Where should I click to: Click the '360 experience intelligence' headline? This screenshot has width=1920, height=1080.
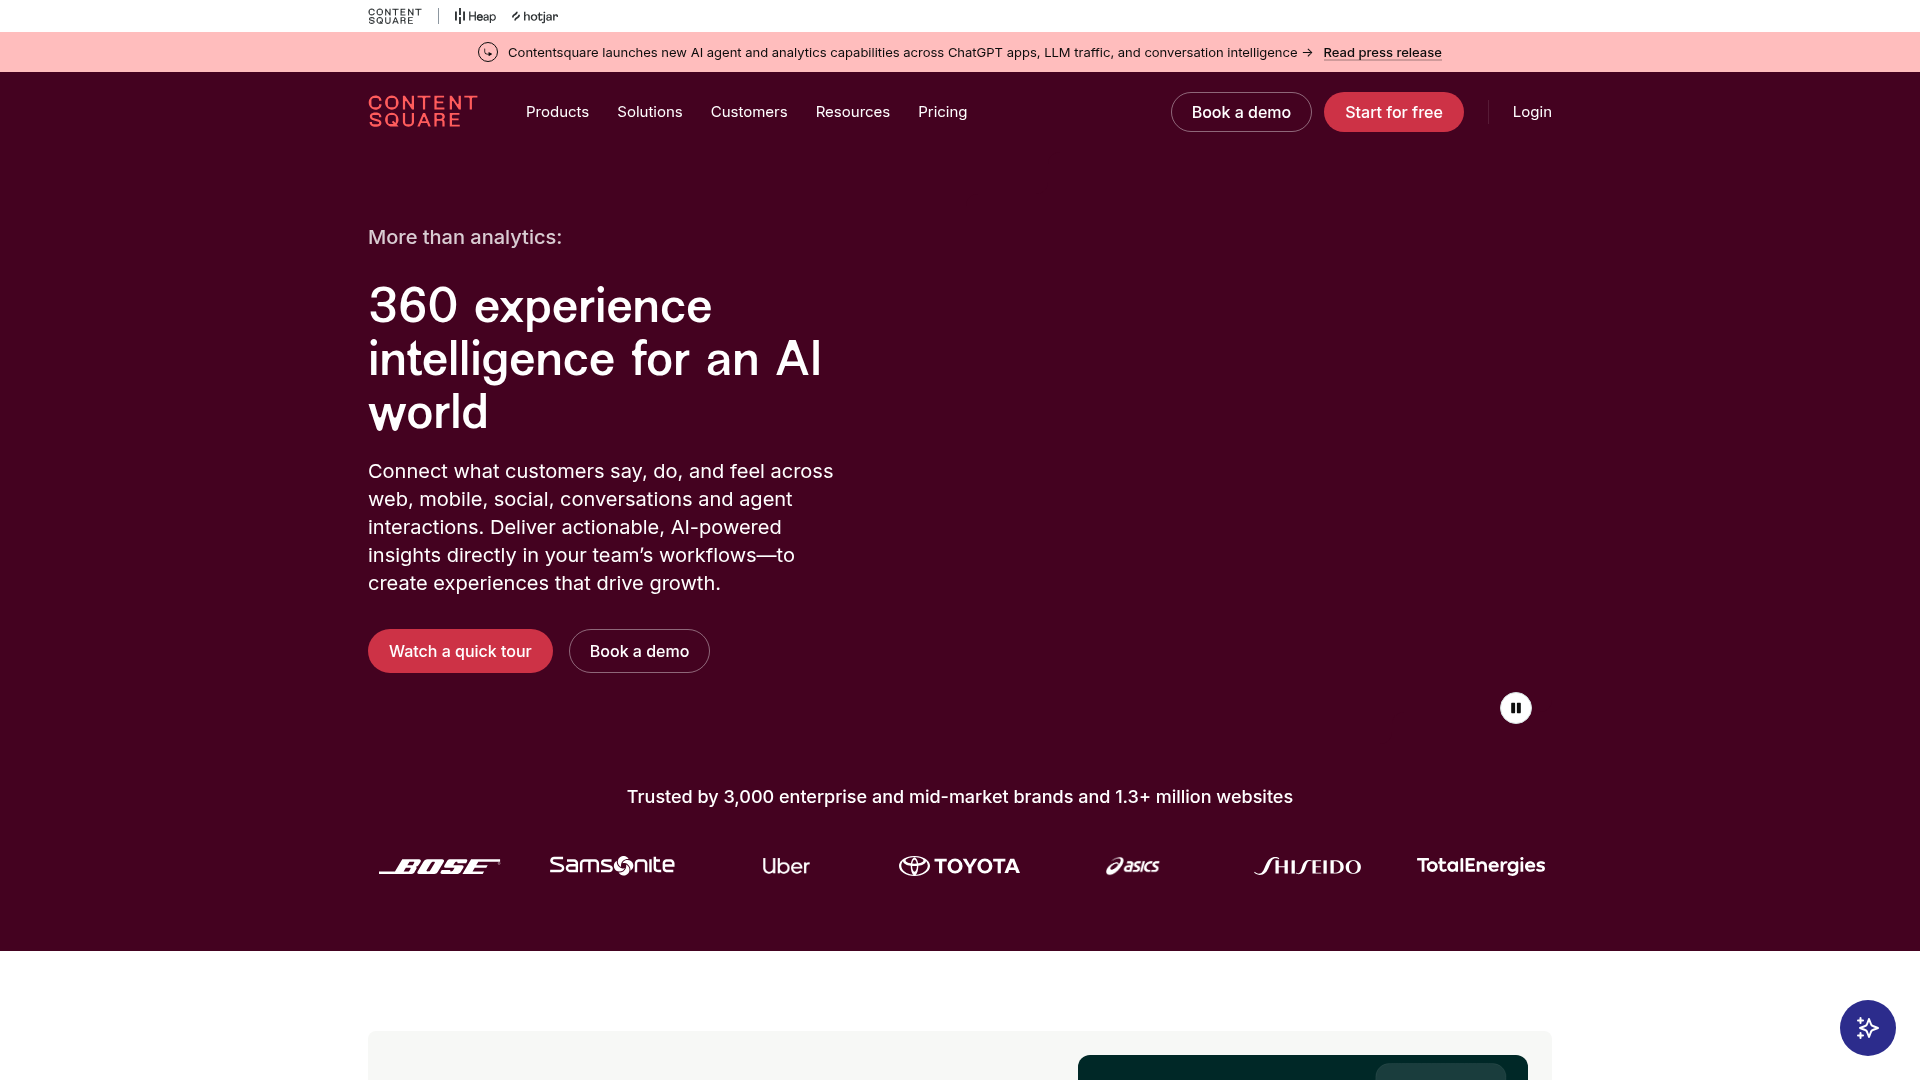point(595,359)
